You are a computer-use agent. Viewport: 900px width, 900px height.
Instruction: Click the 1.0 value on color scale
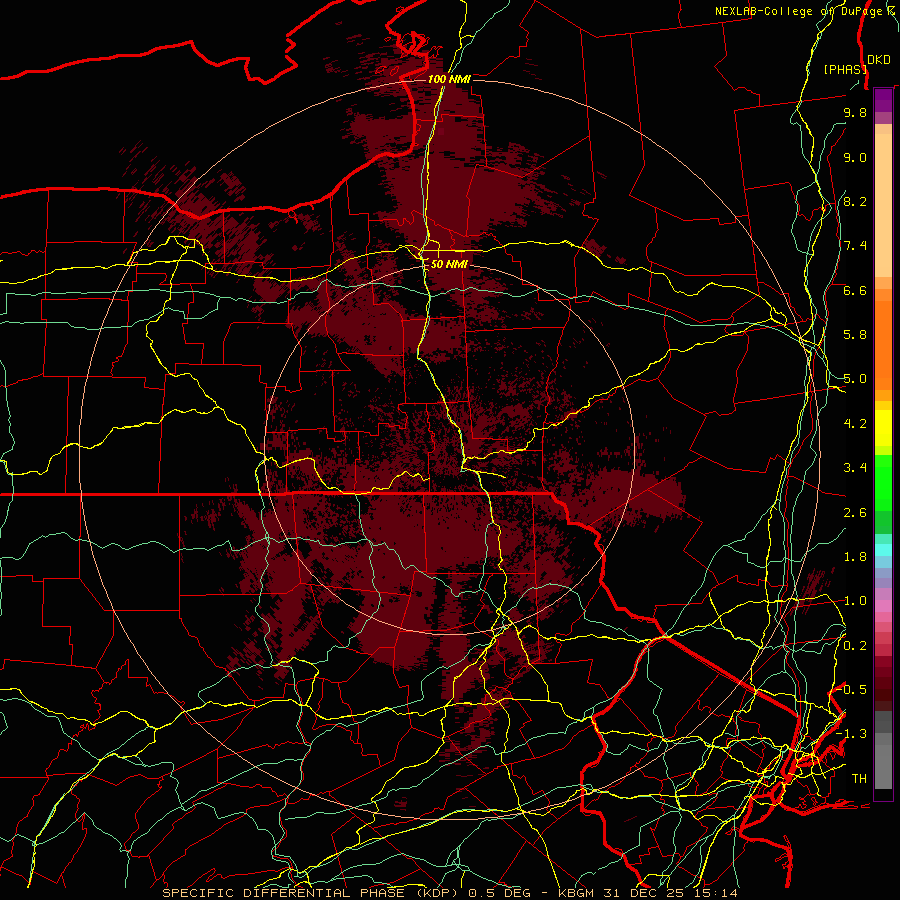855,601
